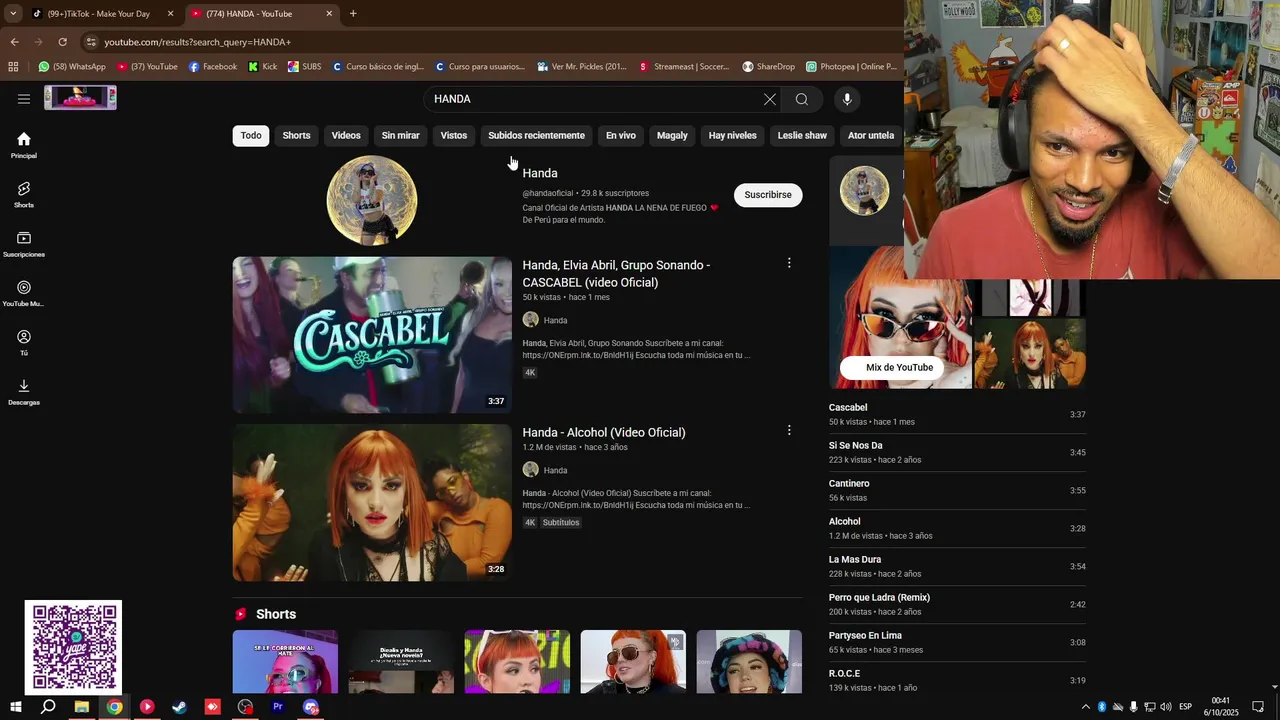Open WhatsApp bookmark
This screenshot has height=720, width=1280.
[x=72, y=67]
